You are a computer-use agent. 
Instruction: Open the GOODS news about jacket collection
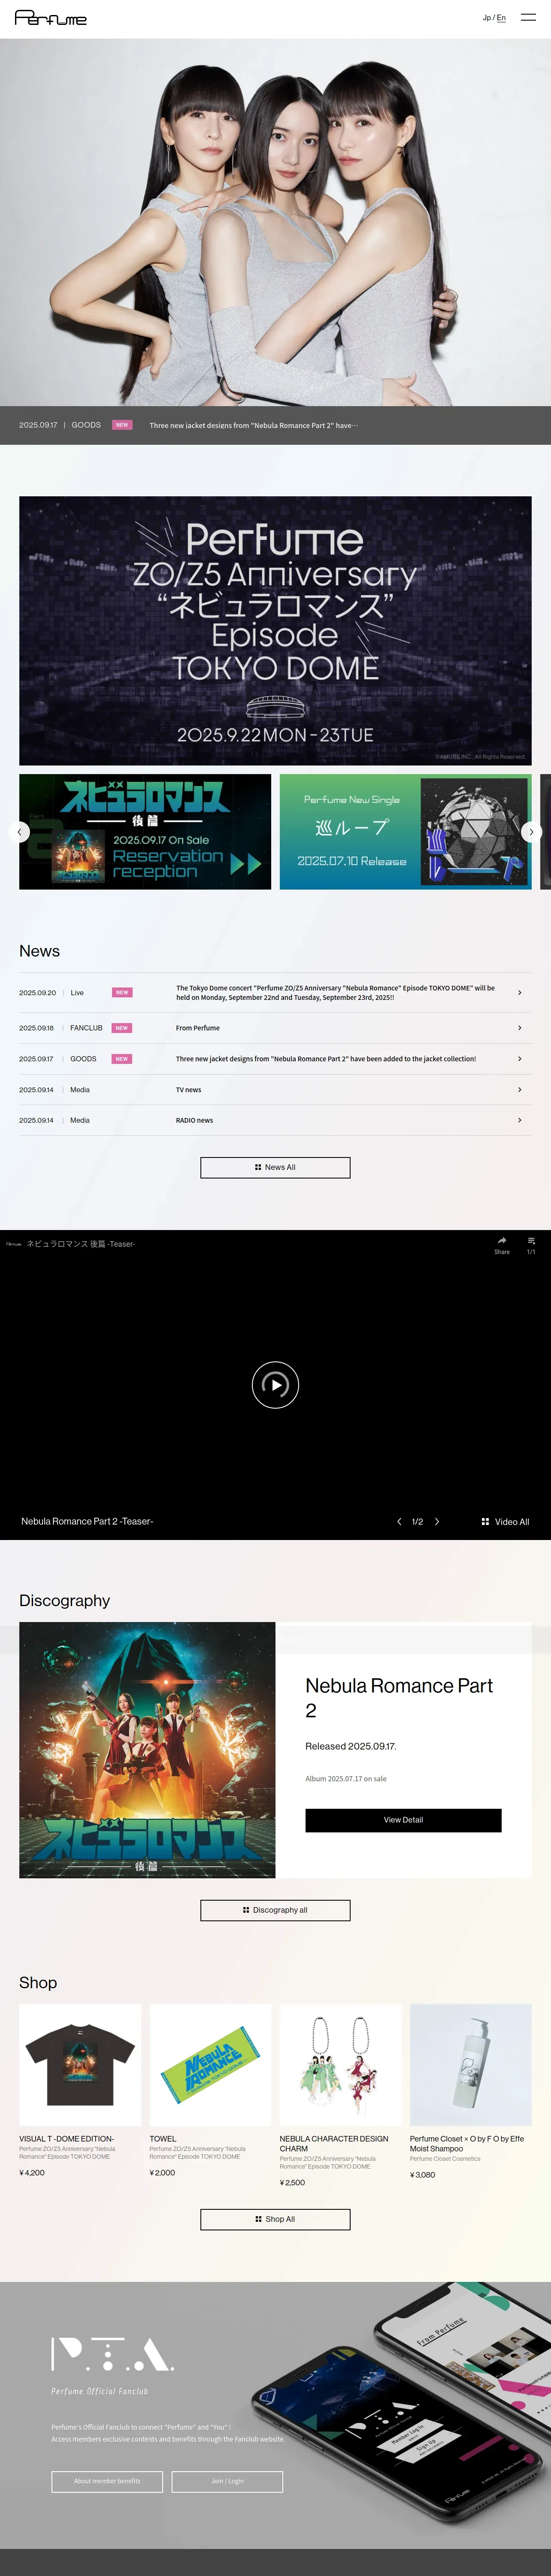(275, 1059)
